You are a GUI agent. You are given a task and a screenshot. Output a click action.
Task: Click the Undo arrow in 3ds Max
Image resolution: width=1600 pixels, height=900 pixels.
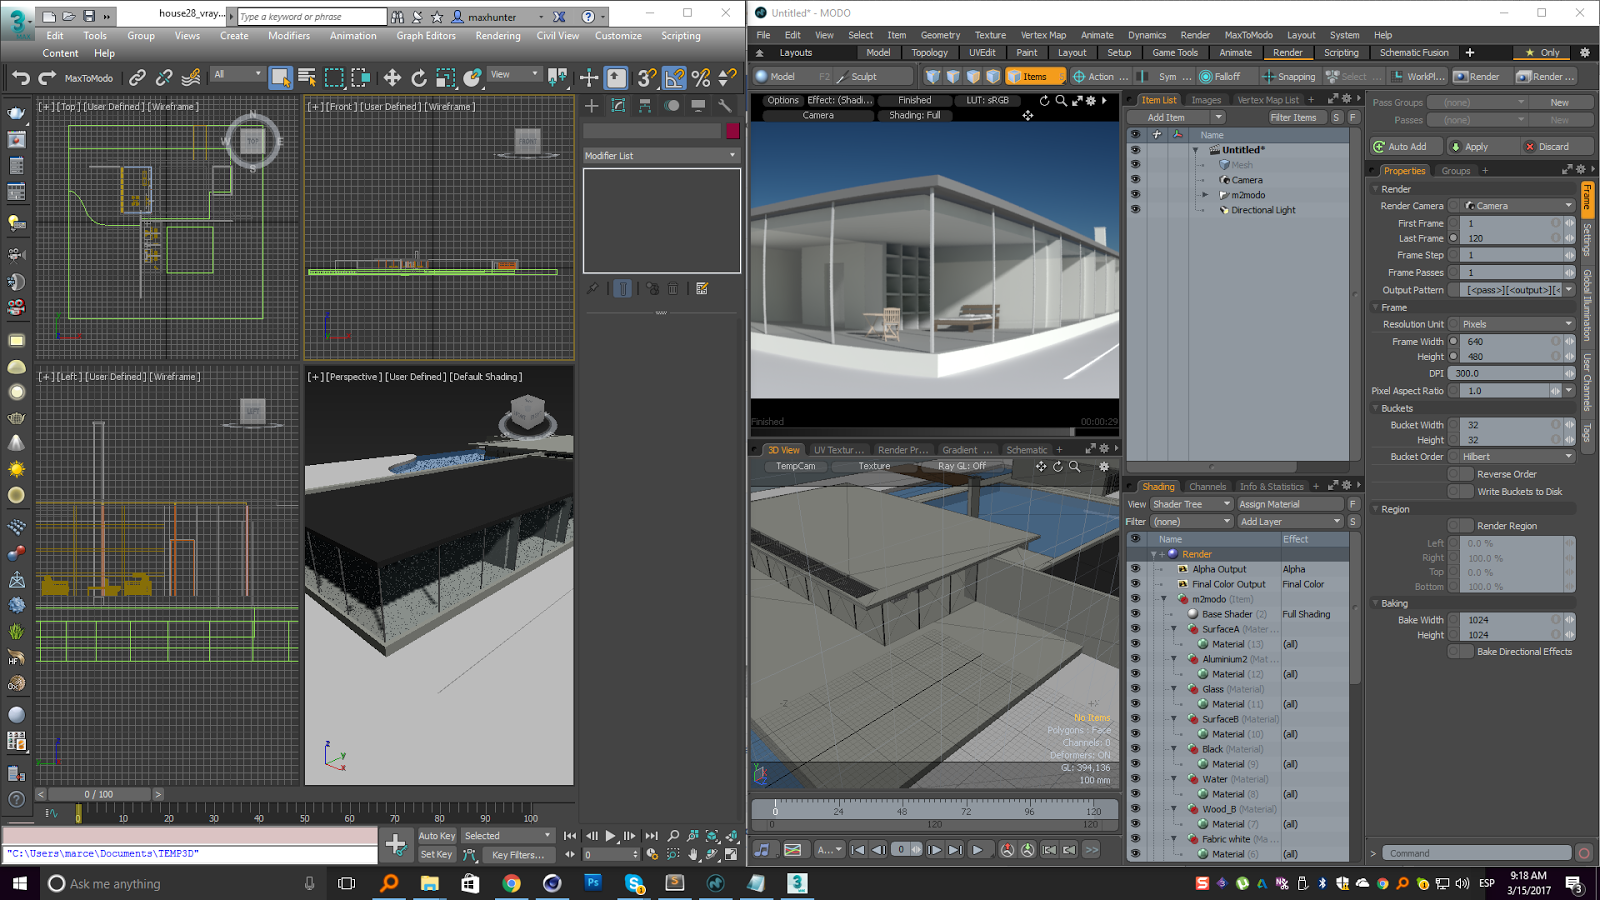21,77
